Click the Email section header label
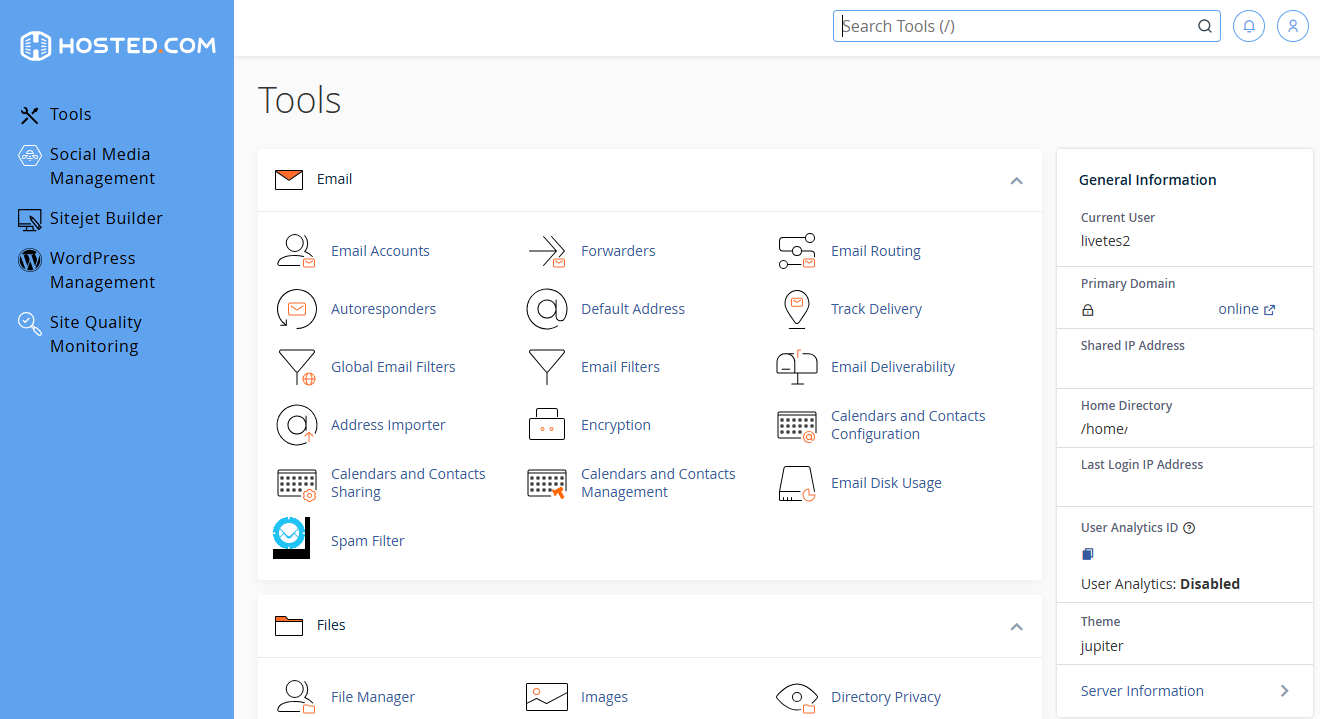 (x=334, y=179)
